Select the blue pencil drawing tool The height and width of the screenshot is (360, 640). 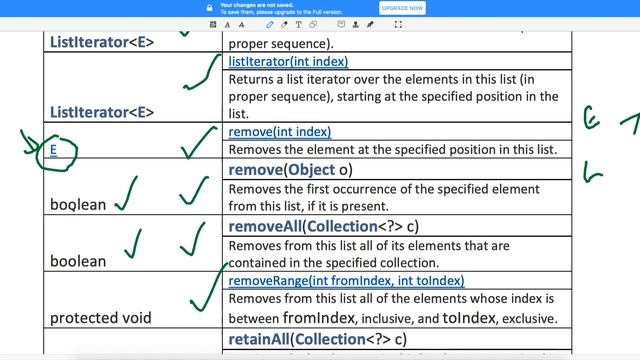[x=270, y=25]
